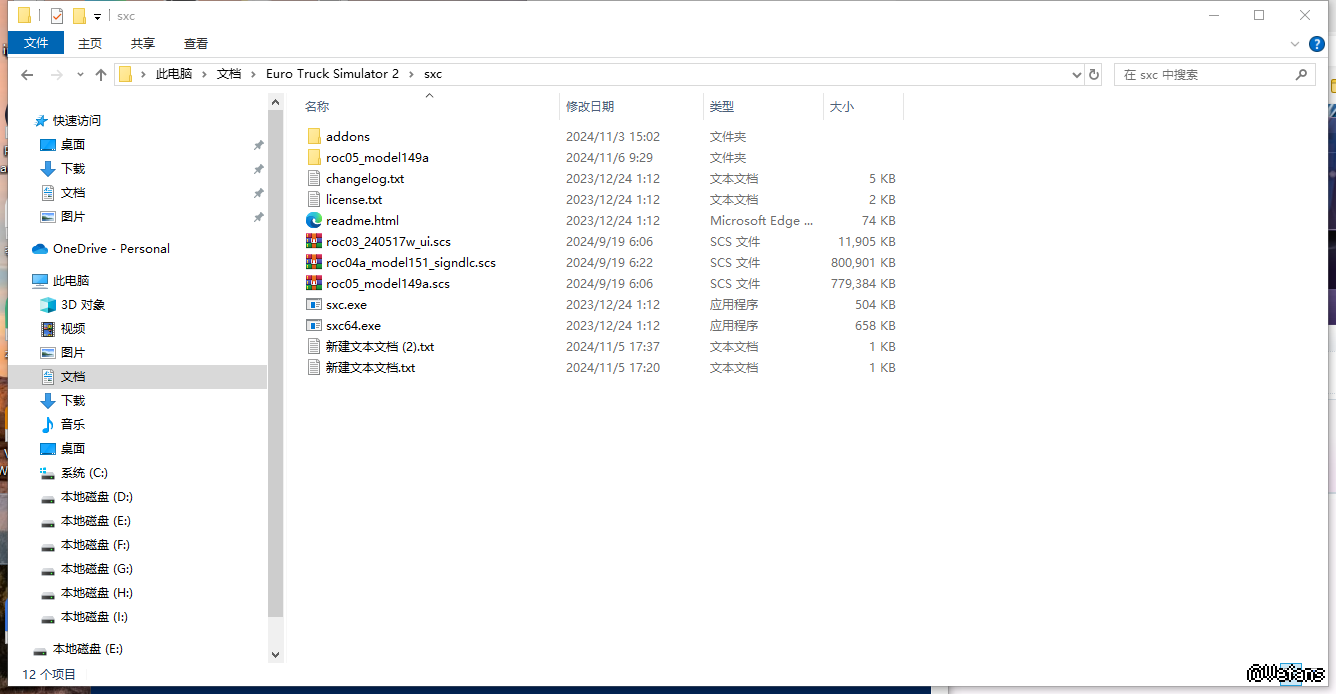This screenshot has height=694, width=1336.
Task: Open 系统 (C:) drive
Action: coord(84,472)
